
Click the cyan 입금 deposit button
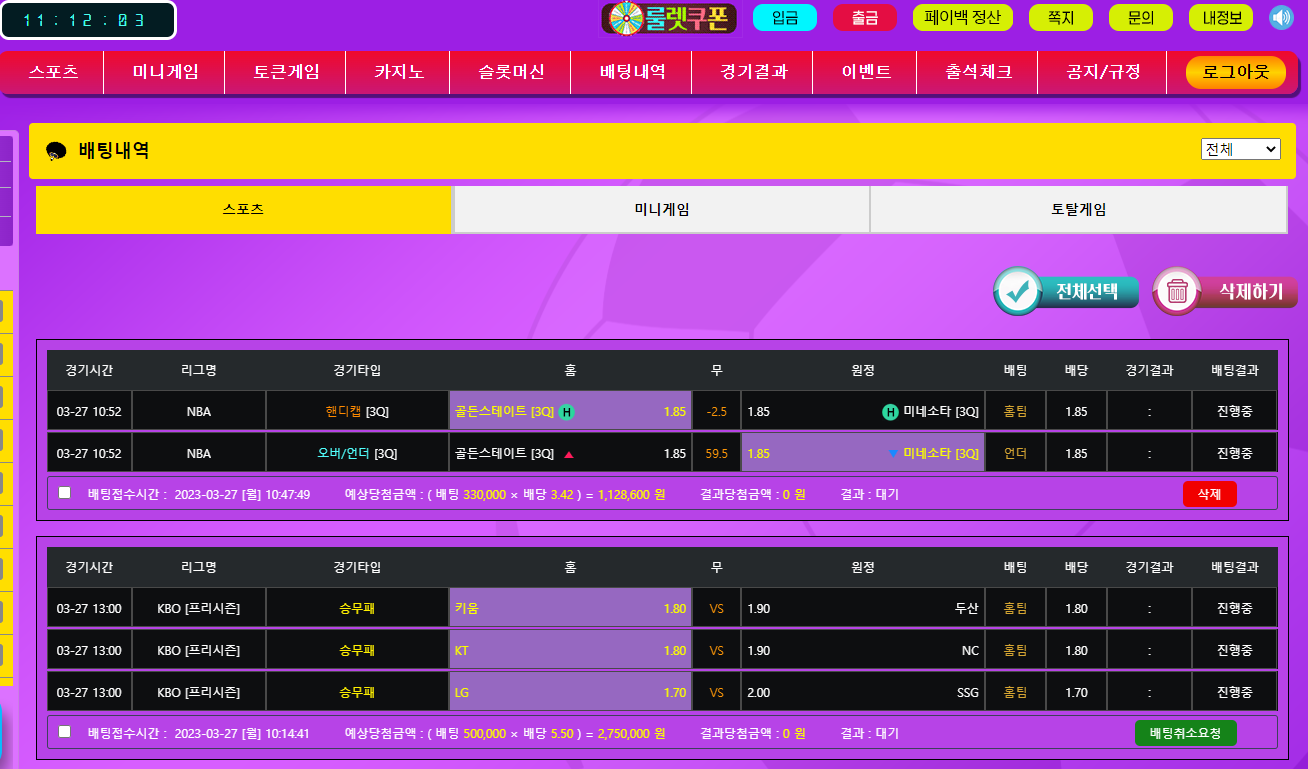pos(784,18)
